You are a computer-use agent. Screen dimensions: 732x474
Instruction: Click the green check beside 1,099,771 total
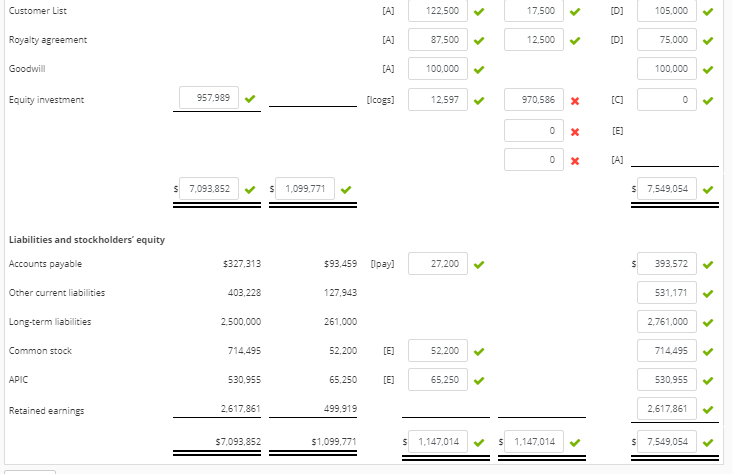(346, 190)
